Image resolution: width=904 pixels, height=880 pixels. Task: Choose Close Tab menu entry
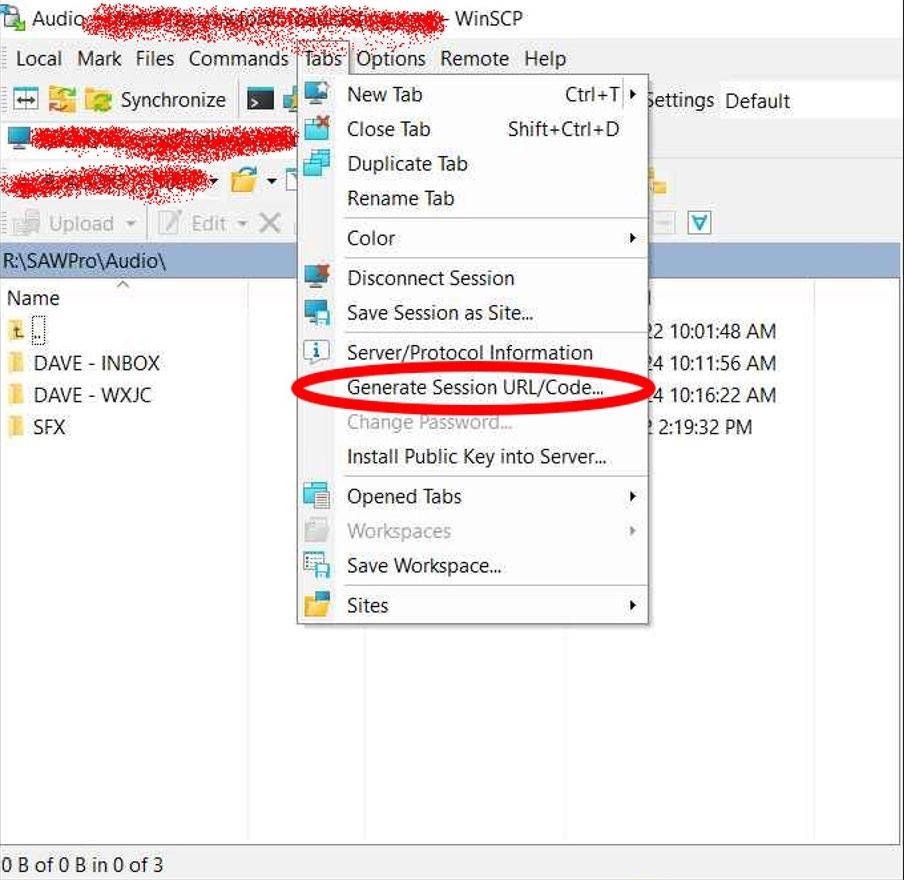point(473,129)
